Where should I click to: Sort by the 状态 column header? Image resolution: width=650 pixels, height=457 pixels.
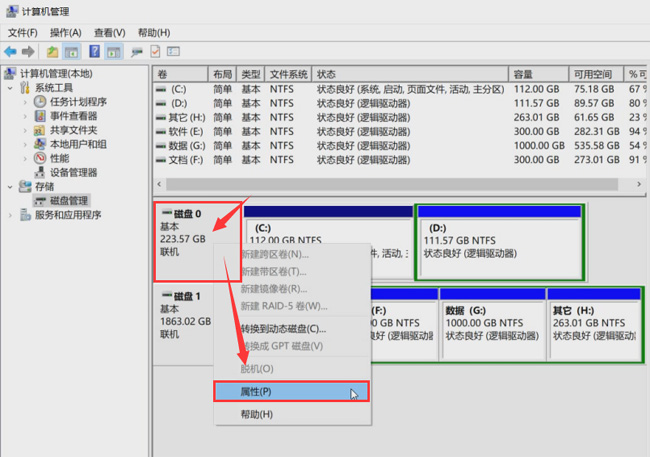click(x=410, y=74)
